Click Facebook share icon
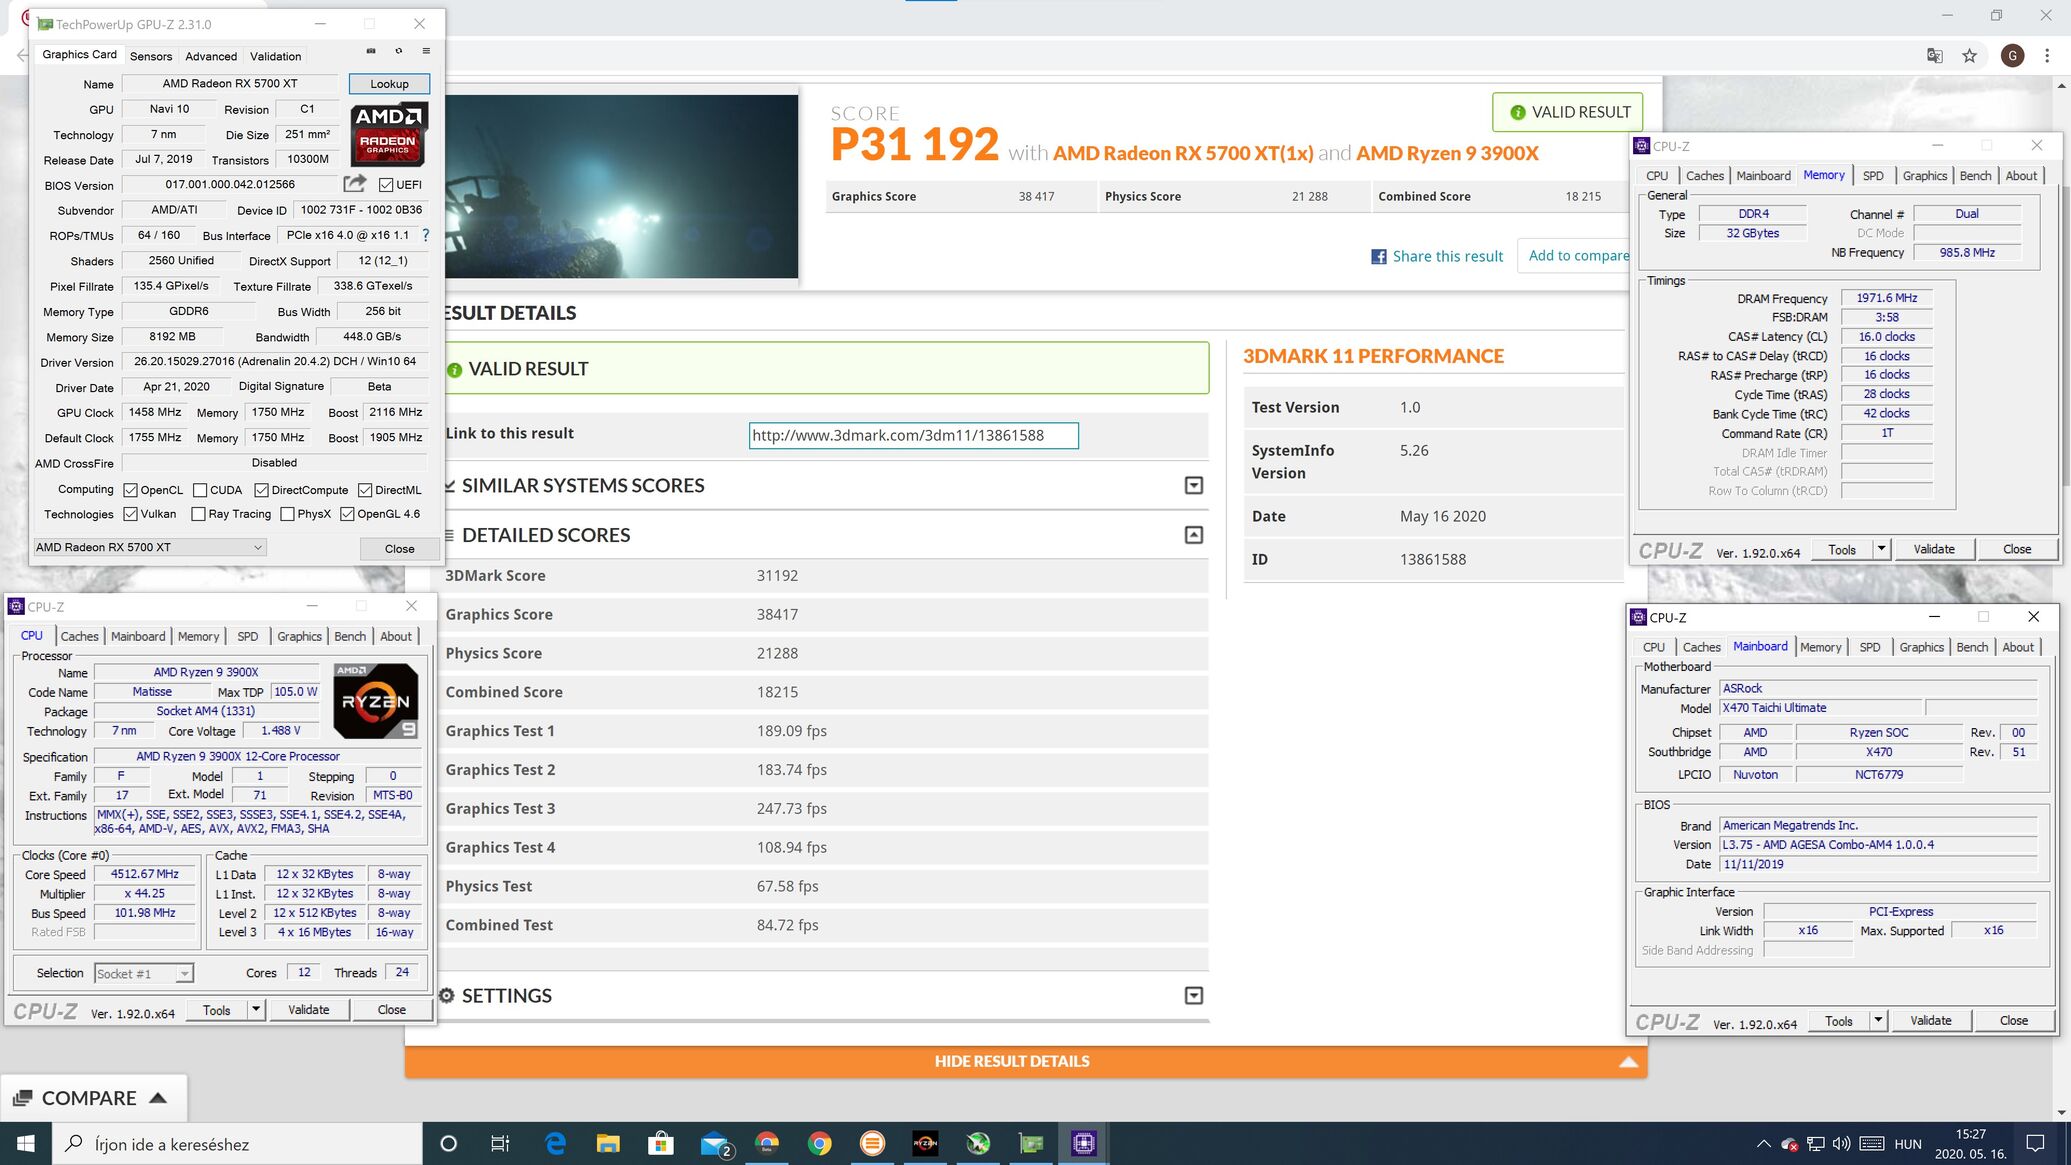2071x1165 pixels. [1378, 257]
